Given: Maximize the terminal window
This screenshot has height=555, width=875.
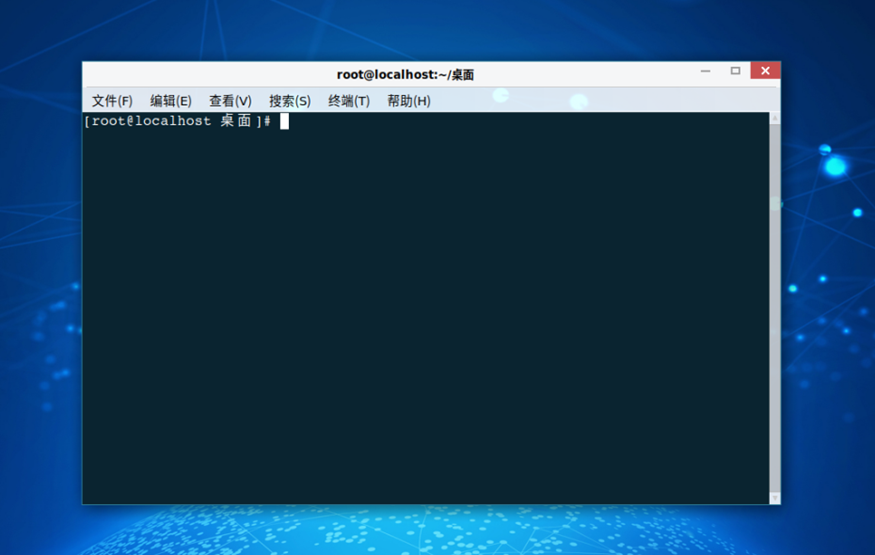Looking at the screenshot, I should point(735,71).
